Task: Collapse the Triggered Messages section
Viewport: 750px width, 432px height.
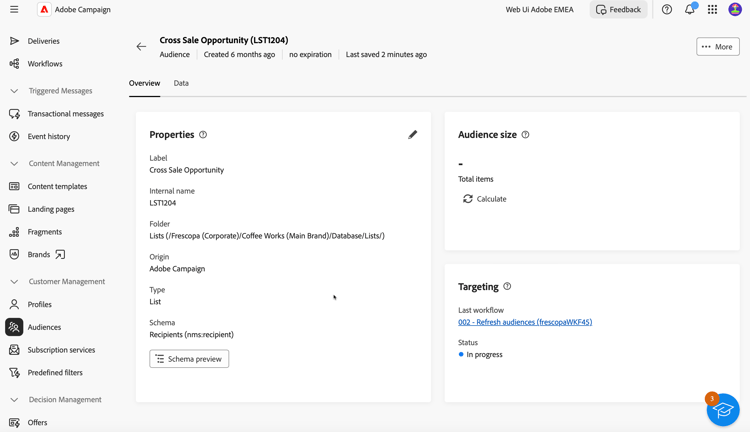Action: 14,91
